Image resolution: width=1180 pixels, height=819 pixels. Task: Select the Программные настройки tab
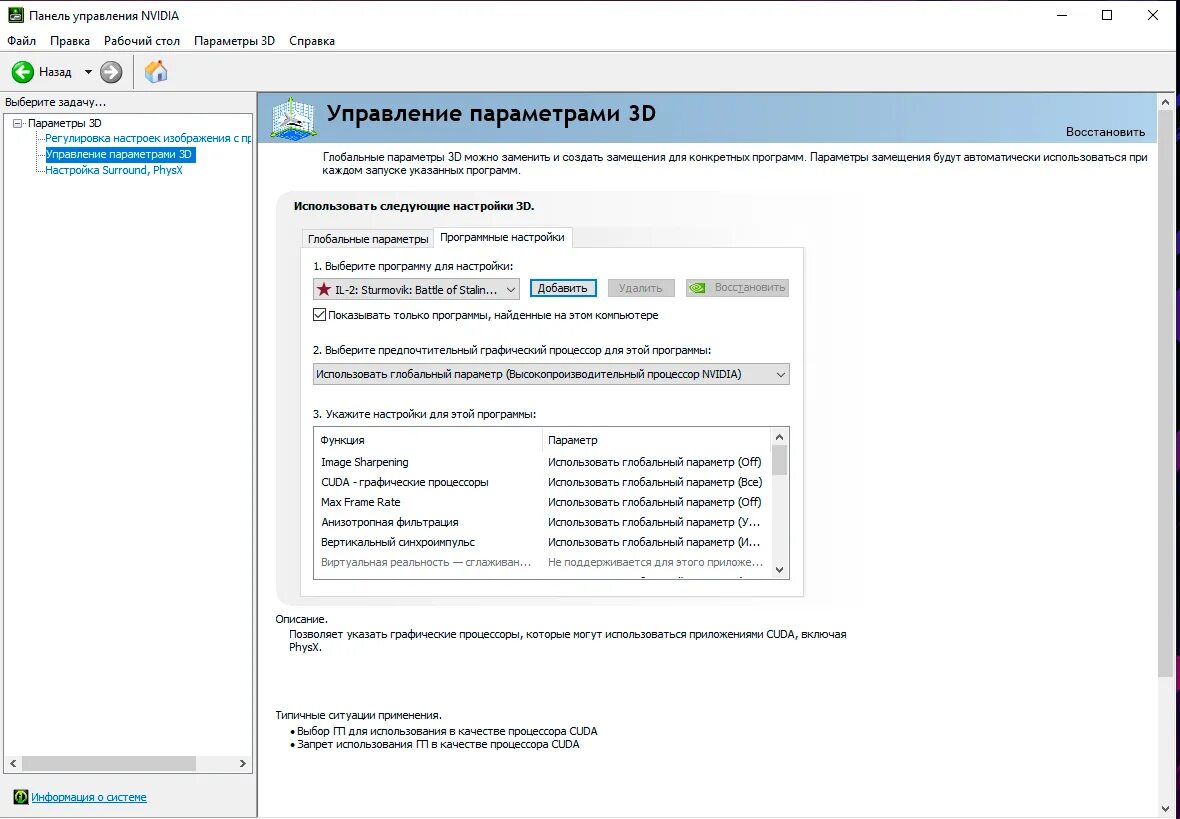pyautogui.click(x=502, y=237)
